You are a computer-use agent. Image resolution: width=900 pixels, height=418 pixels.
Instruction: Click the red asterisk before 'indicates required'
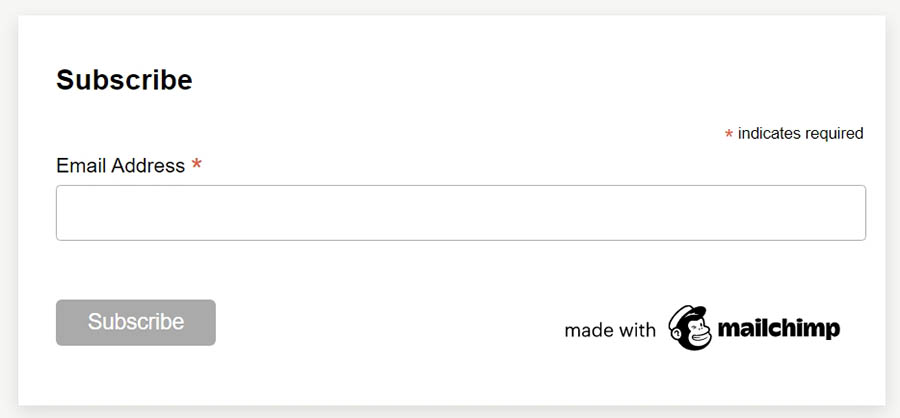point(729,134)
